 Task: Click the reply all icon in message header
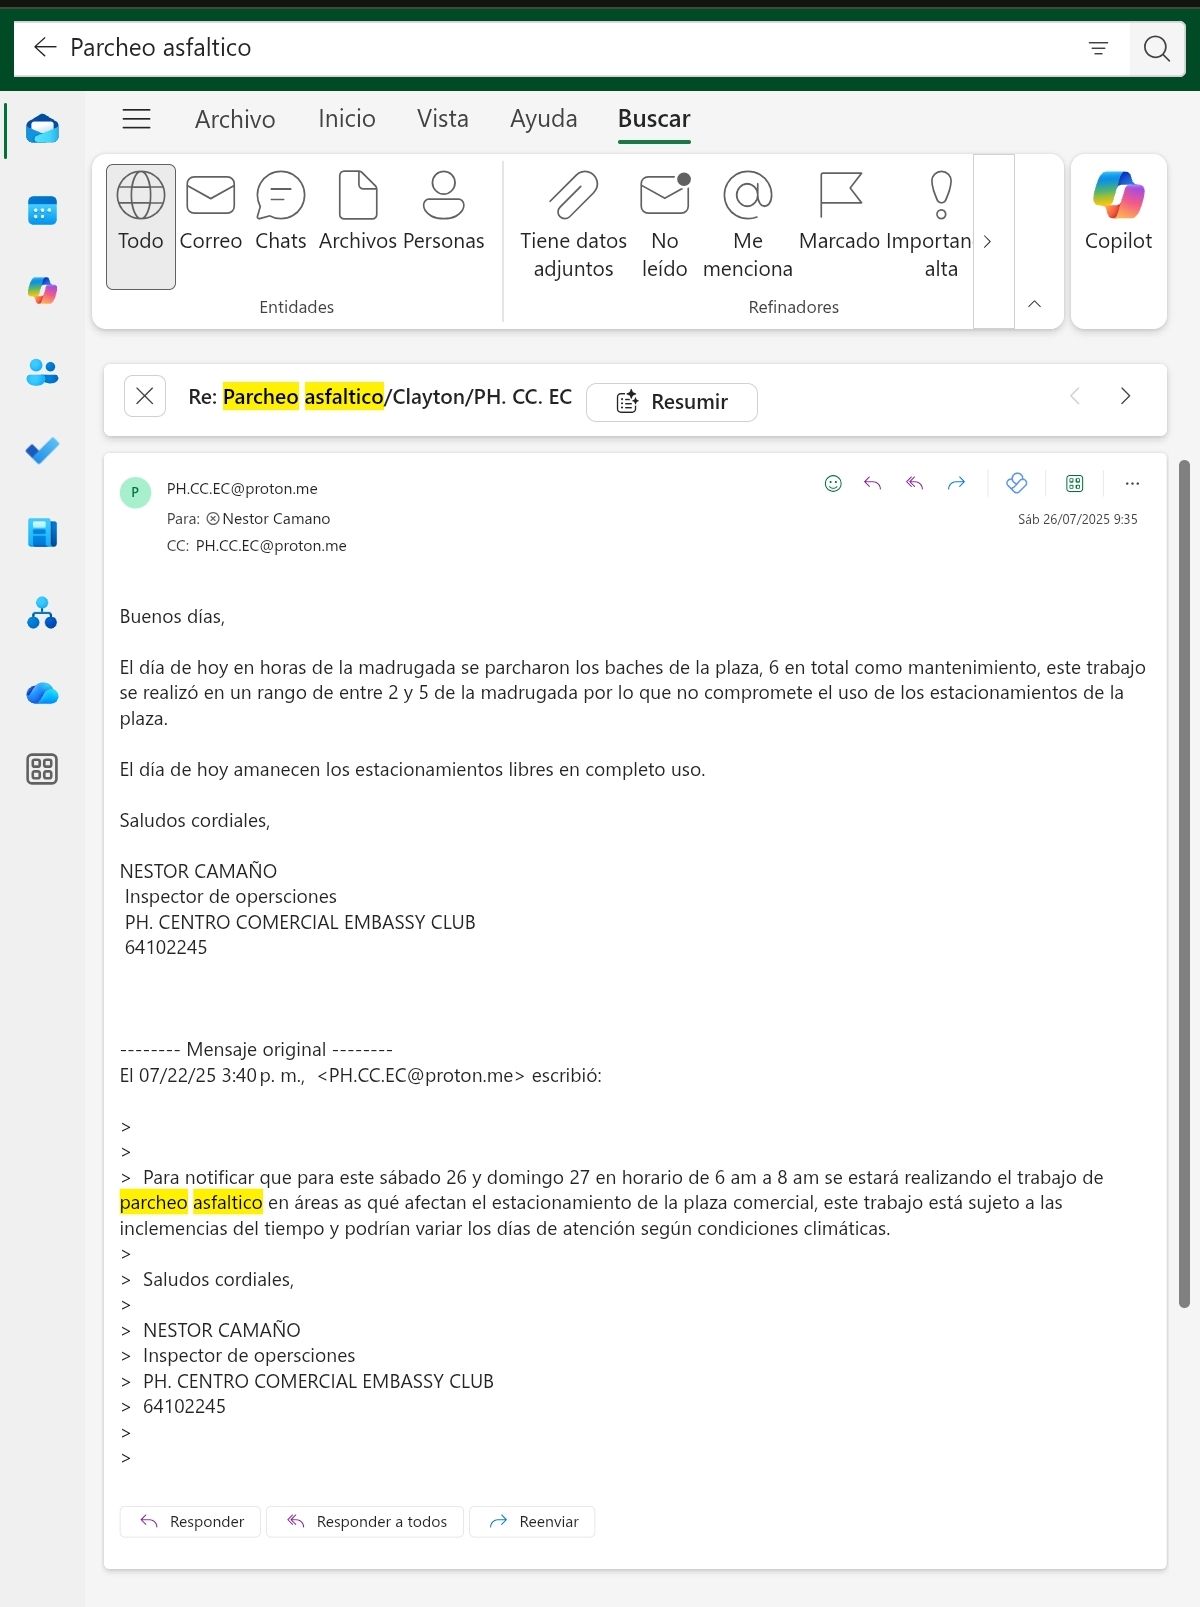(914, 484)
